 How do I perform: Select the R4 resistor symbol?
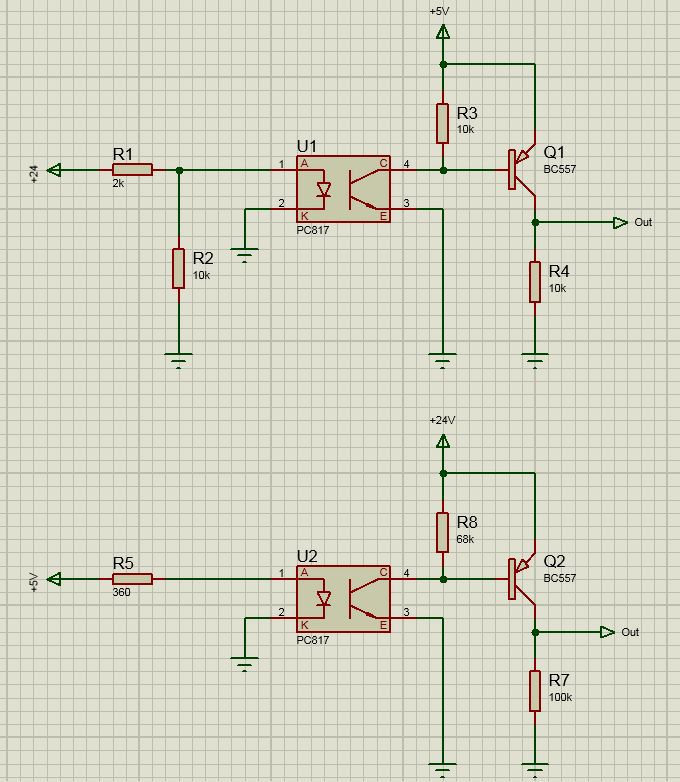(535, 282)
